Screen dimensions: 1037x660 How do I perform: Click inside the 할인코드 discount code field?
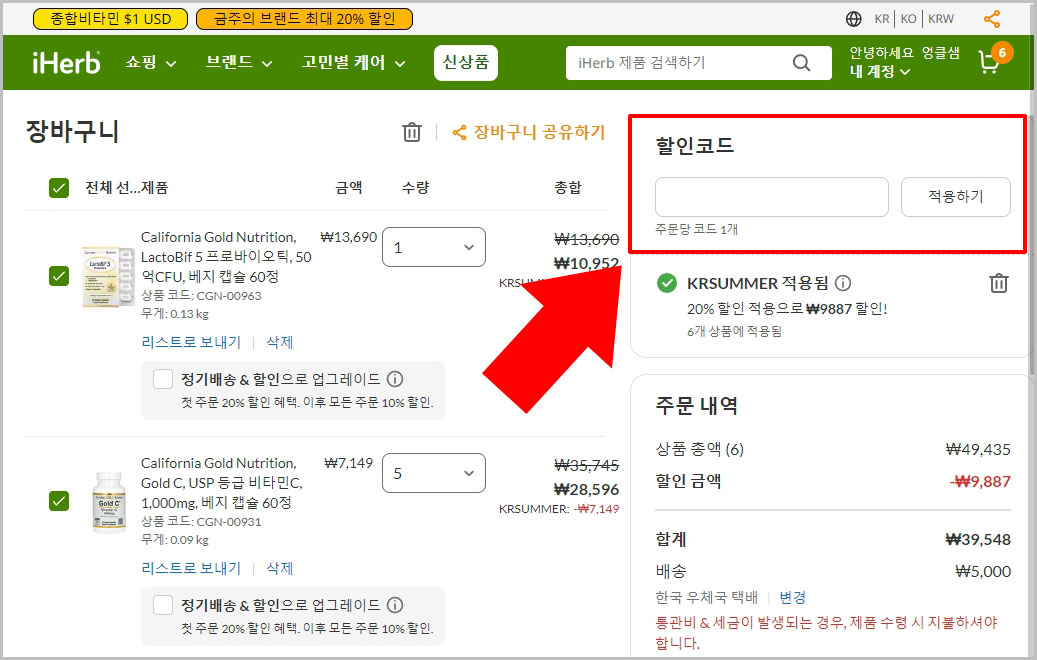770,197
